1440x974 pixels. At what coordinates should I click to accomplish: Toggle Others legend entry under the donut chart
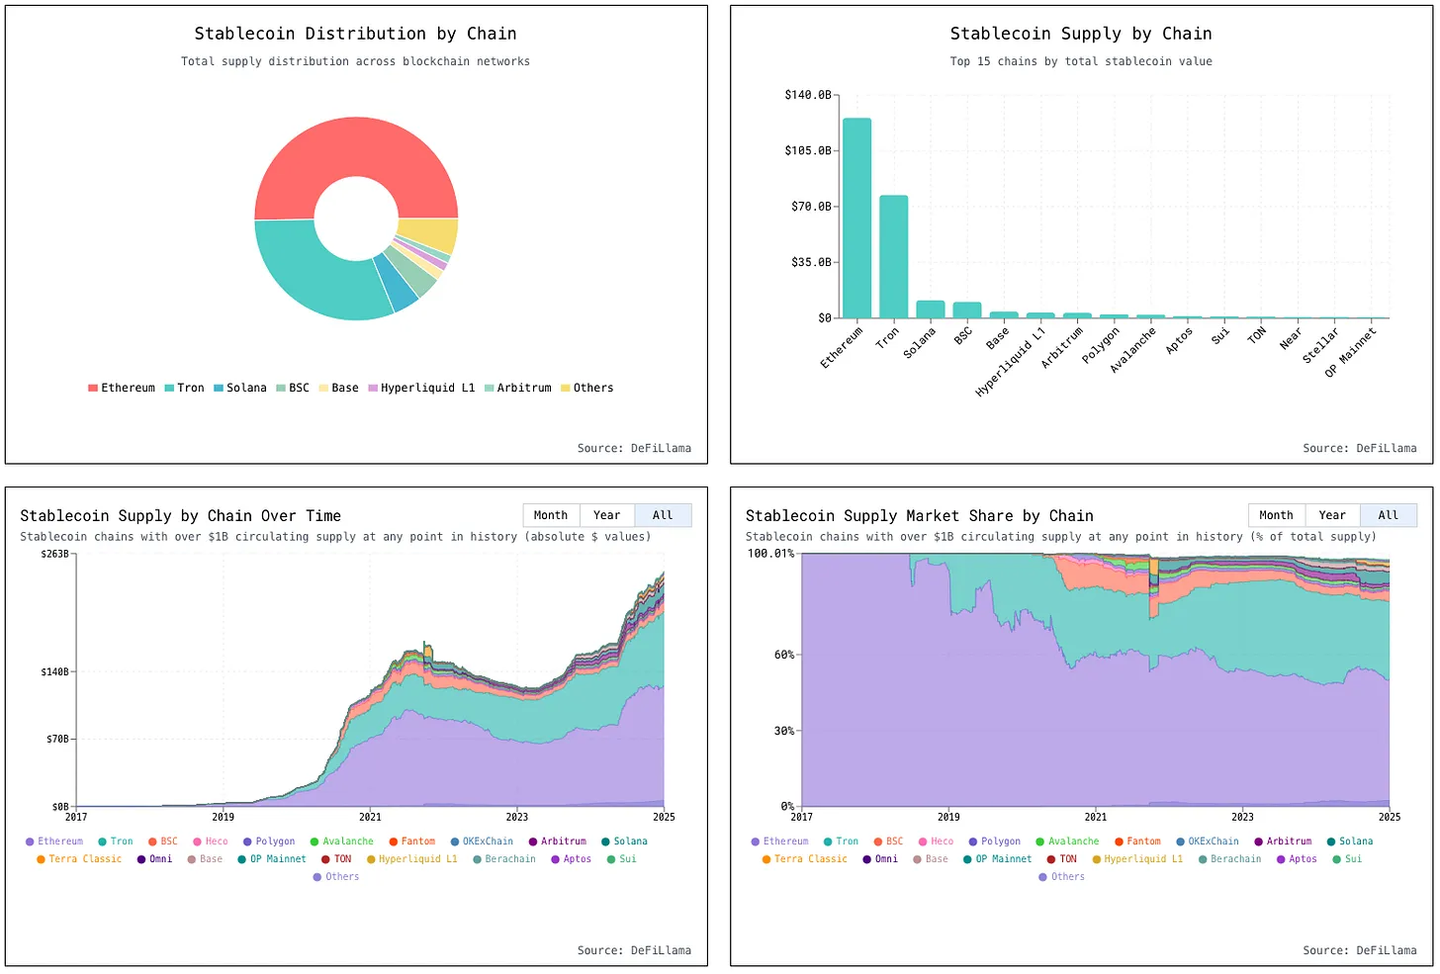(x=587, y=388)
